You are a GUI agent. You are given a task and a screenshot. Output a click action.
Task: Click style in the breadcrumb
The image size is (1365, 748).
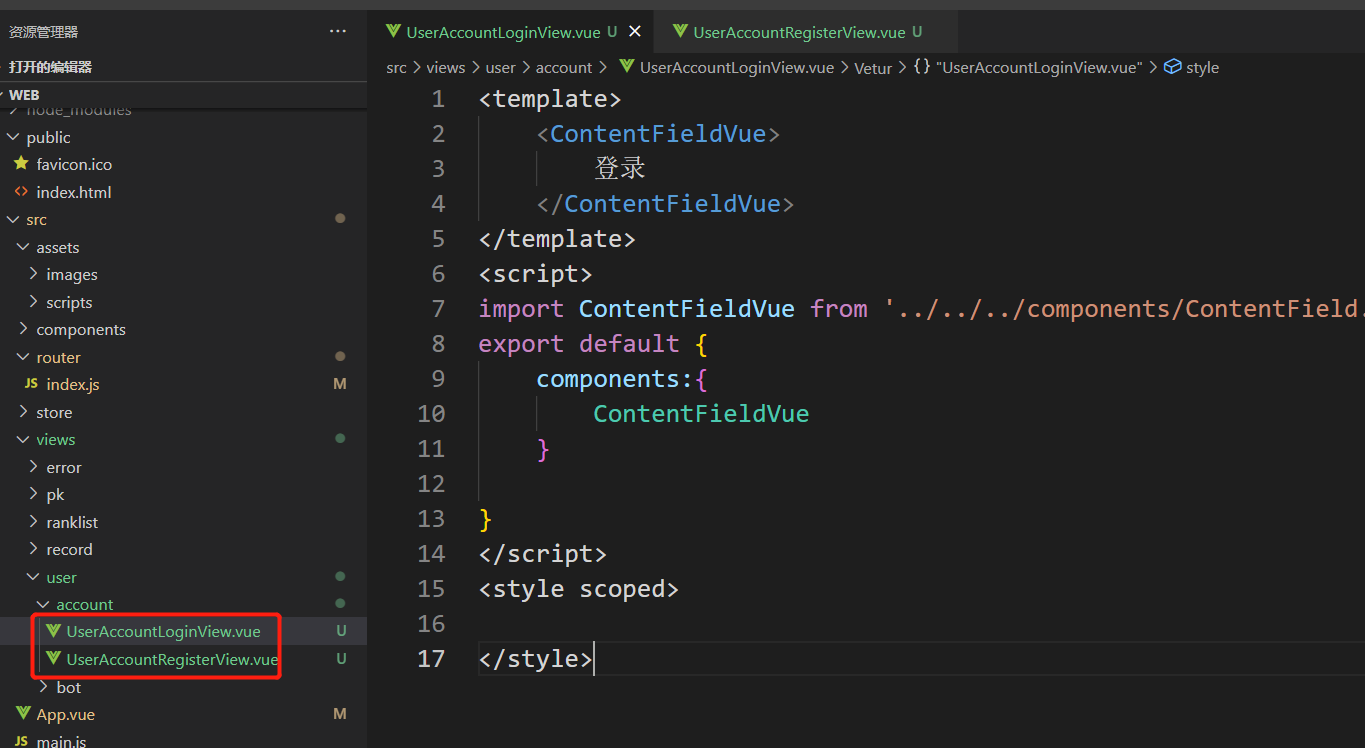[1202, 67]
